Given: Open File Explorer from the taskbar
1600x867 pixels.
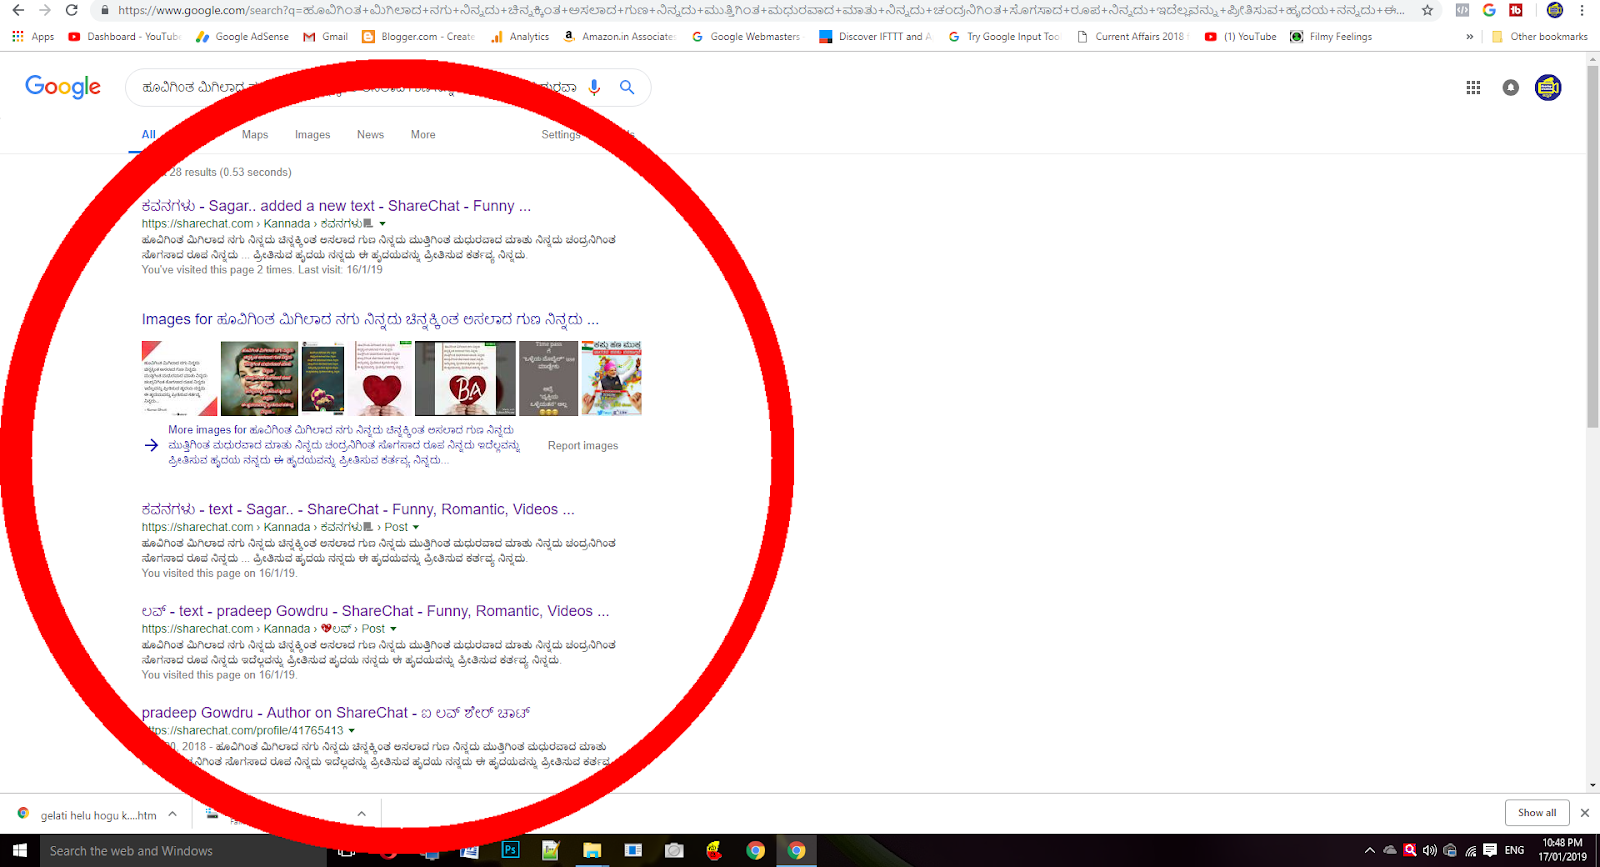Looking at the screenshot, I should tap(592, 851).
